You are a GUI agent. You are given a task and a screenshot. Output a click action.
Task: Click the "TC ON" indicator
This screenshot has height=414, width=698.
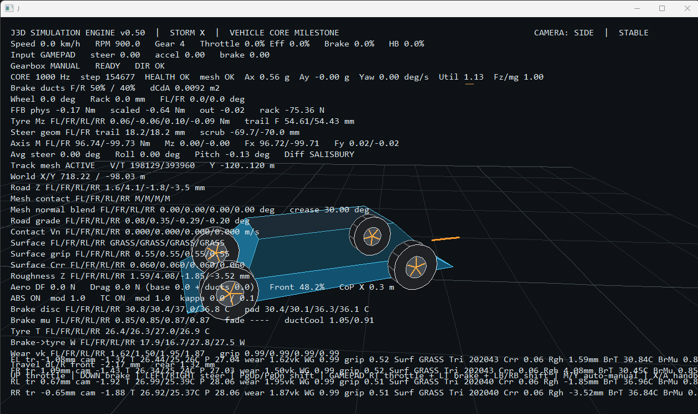[x=112, y=298]
